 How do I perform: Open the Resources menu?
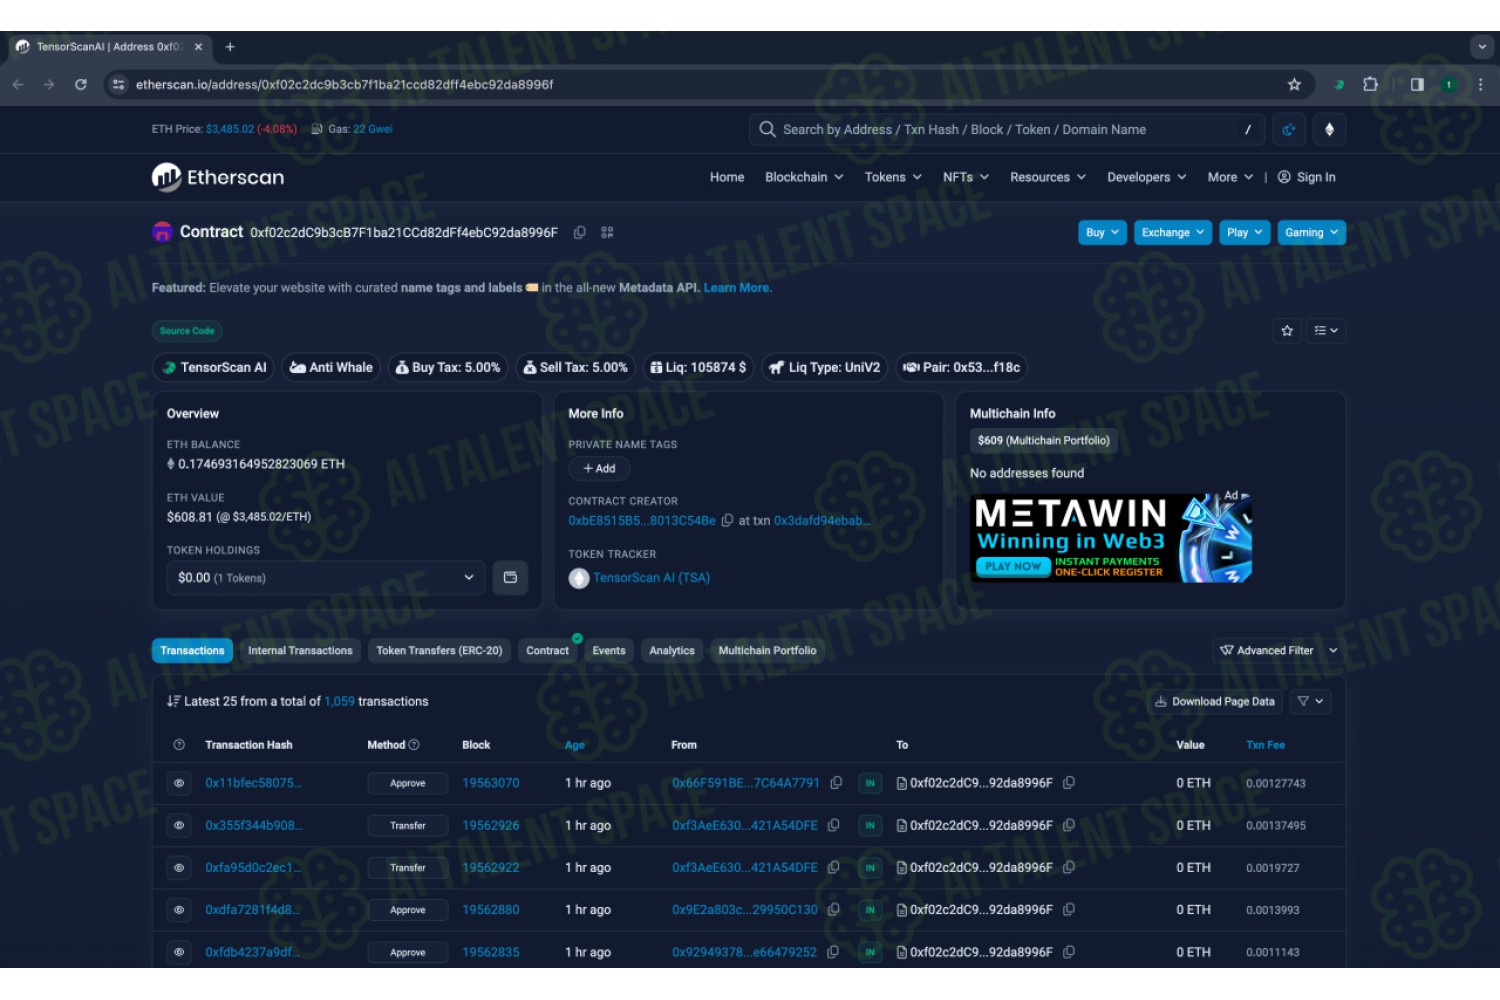coord(1047,177)
